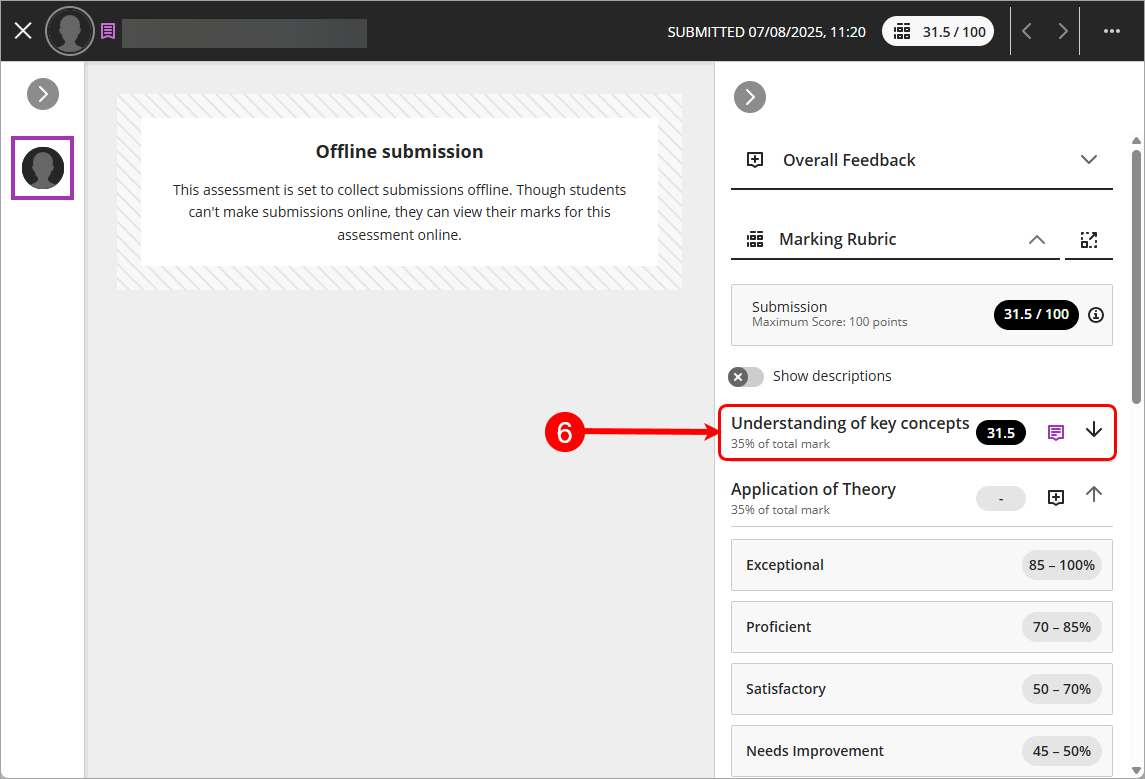This screenshot has width=1145, height=779.
Task: Go to the previous submission arrow
Action: click(1027, 31)
